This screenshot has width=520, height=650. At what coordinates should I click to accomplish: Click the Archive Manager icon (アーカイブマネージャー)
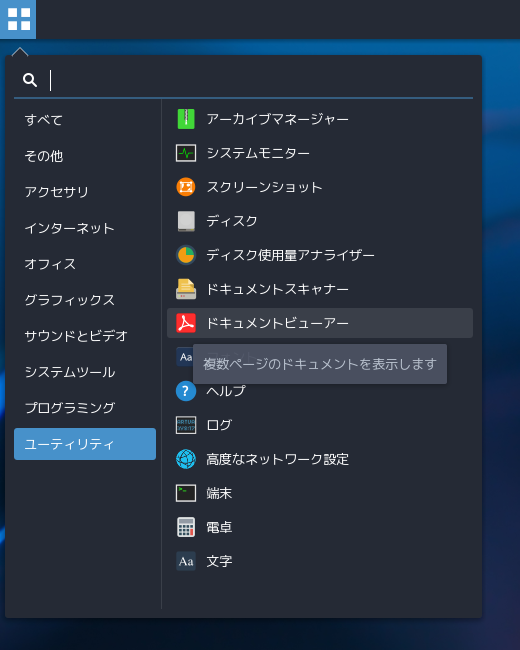[x=186, y=119]
